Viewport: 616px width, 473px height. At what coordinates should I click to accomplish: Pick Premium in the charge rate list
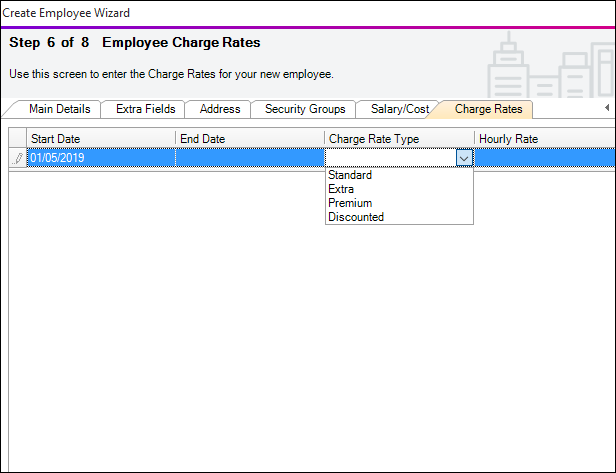pos(350,203)
